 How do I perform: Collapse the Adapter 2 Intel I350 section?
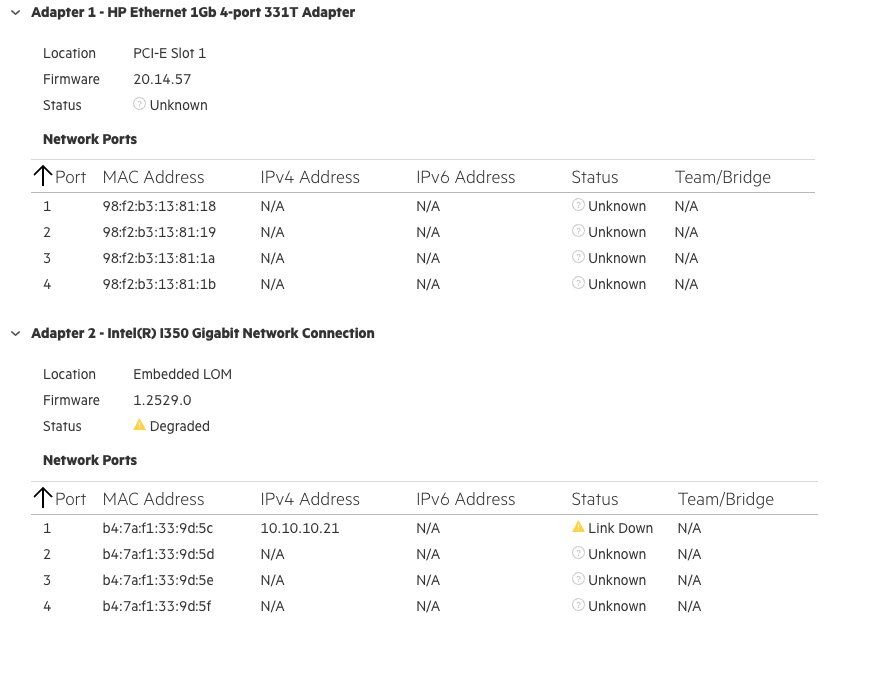coord(16,334)
